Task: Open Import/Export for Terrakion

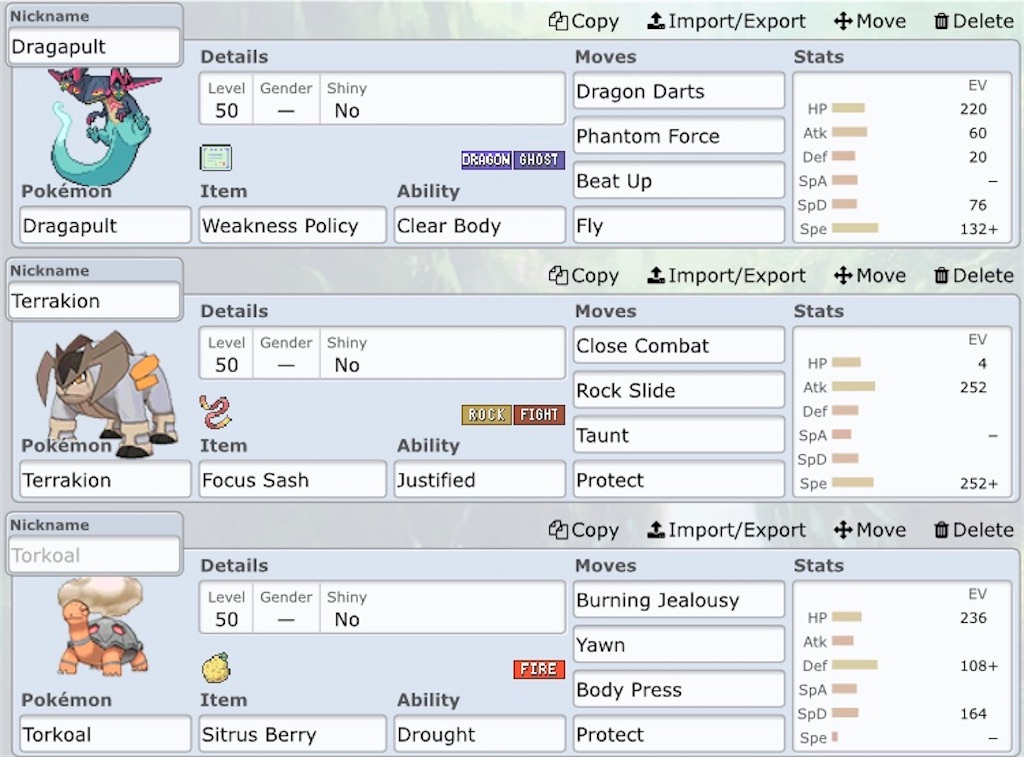Action: click(726, 276)
